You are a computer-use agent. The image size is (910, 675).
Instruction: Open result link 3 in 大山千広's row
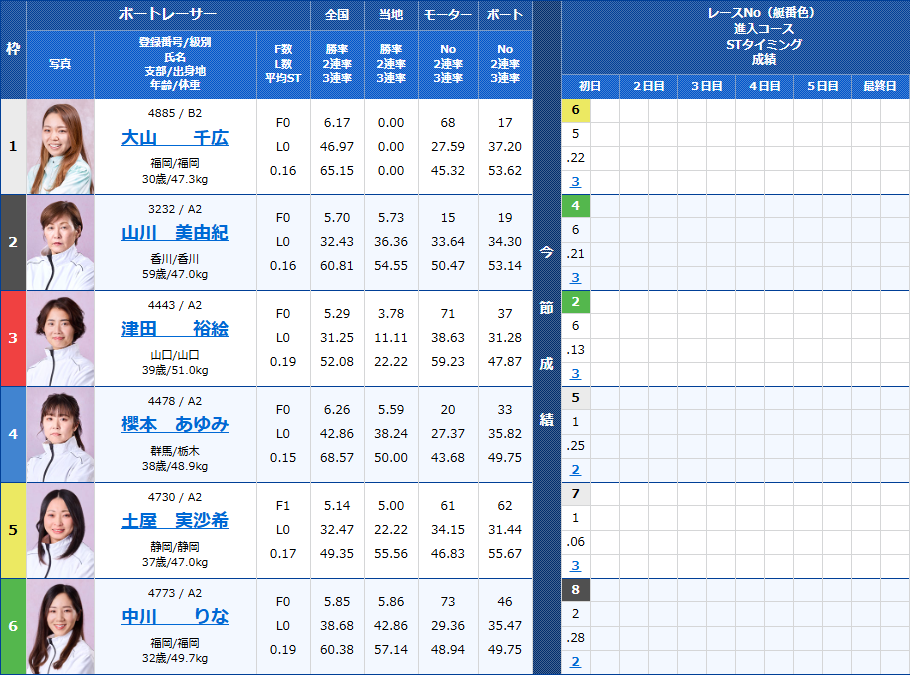[575, 181]
